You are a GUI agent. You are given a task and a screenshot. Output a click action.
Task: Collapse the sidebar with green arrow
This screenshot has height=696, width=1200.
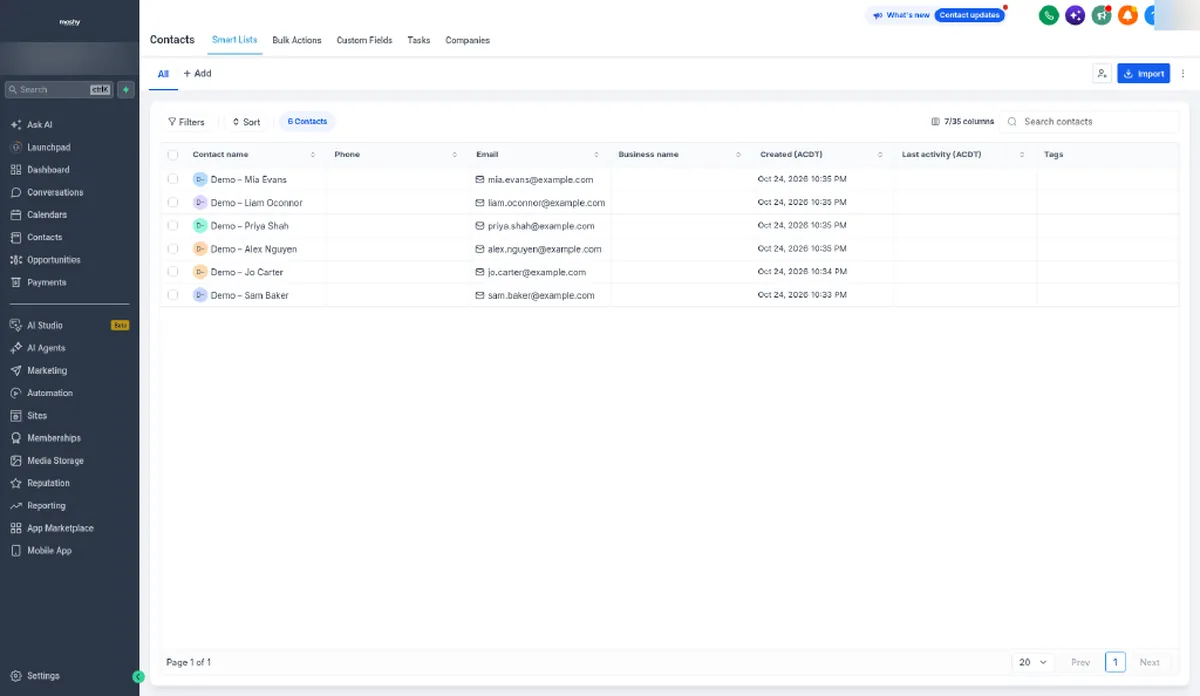(x=138, y=677)
